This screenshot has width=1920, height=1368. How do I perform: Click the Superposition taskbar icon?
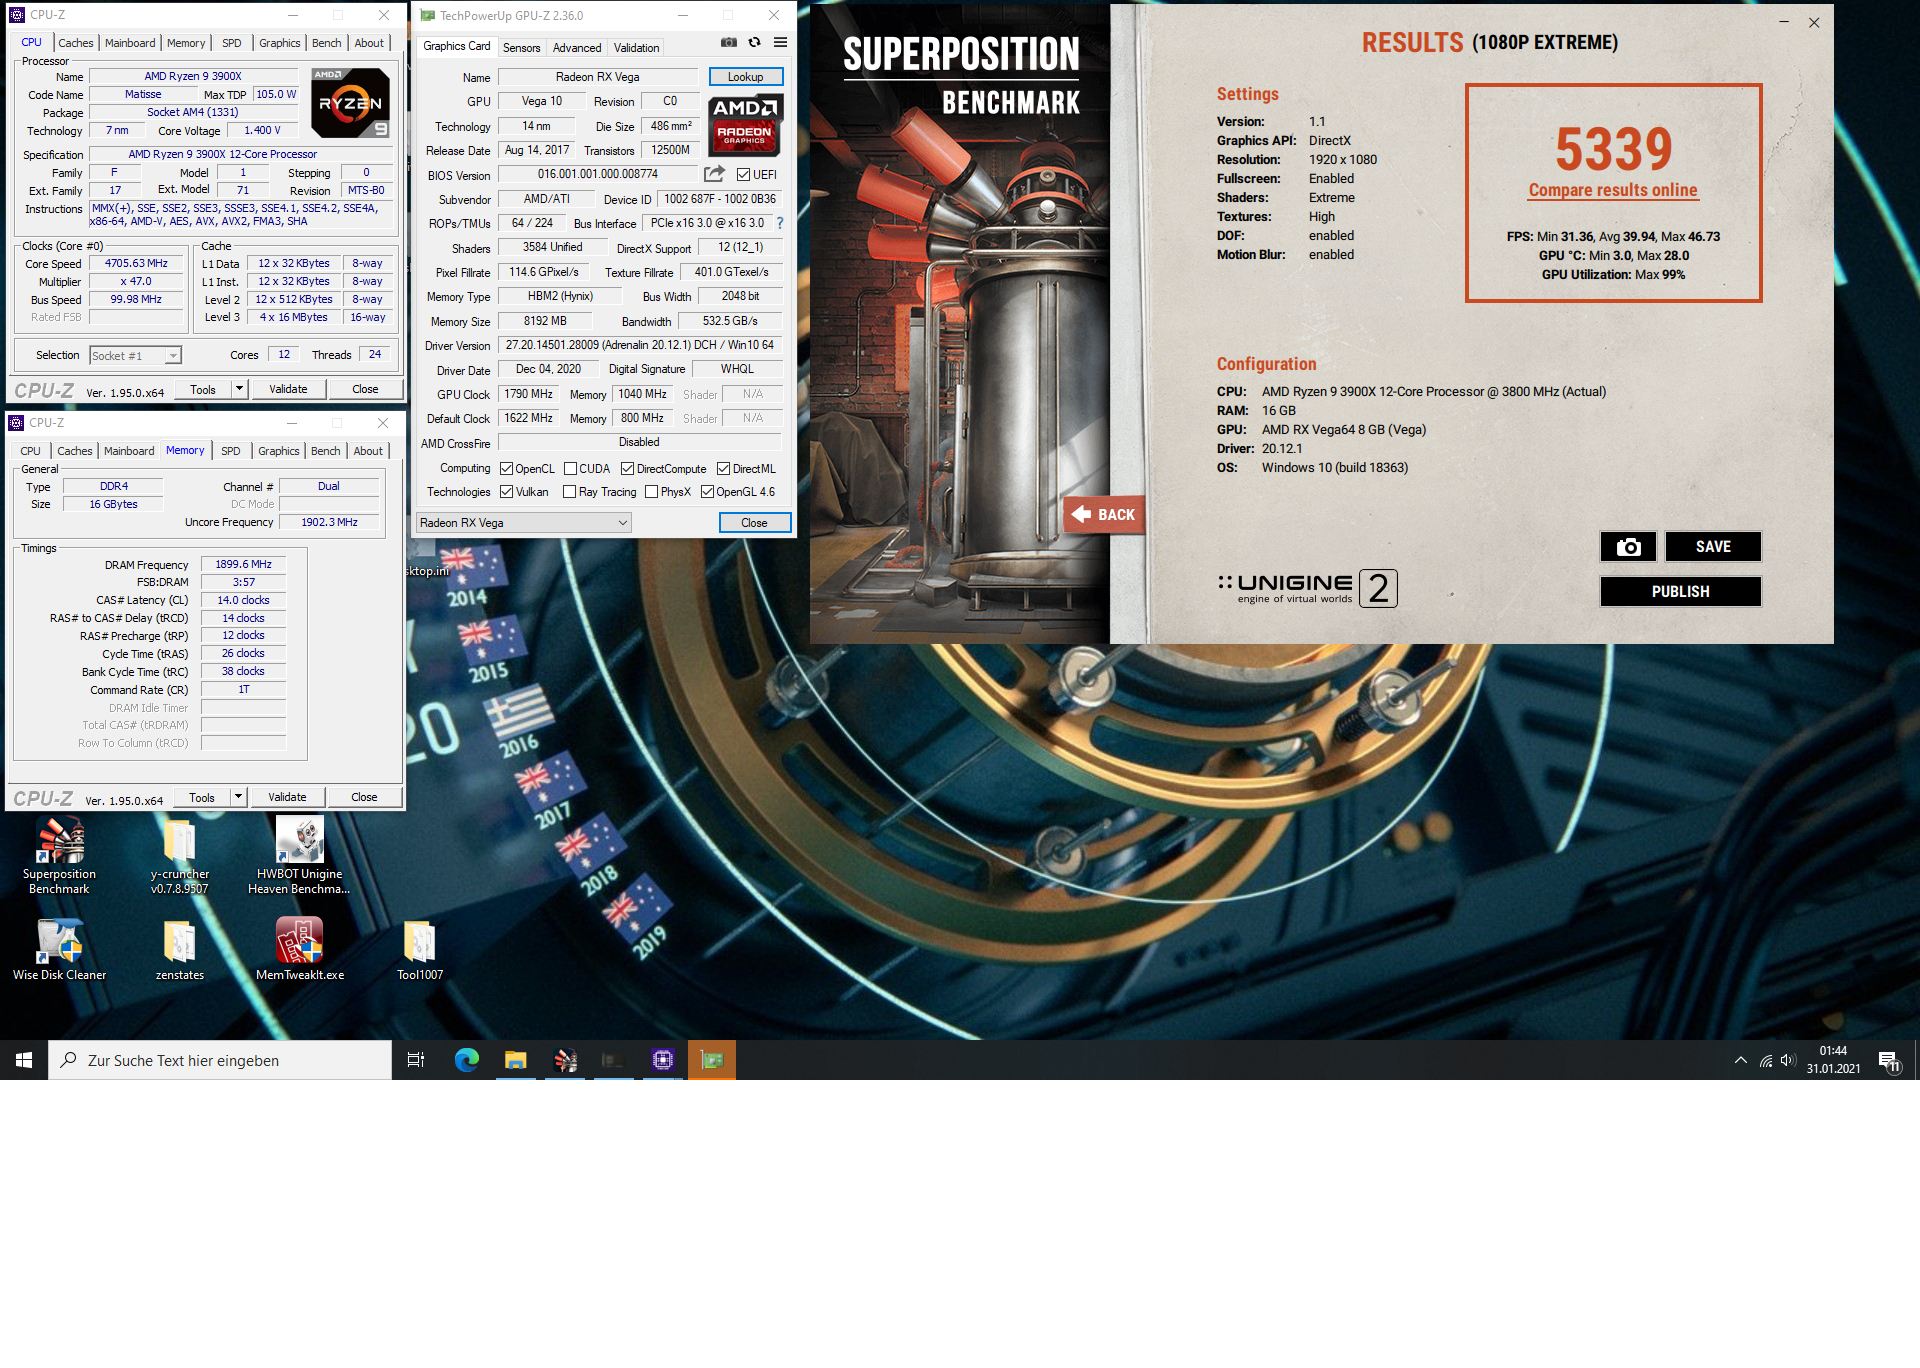[x=565, y=1060]
